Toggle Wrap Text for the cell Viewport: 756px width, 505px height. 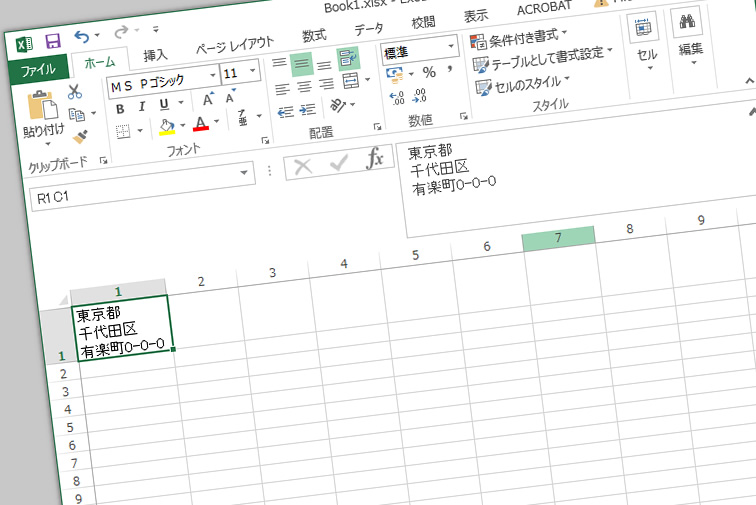[x=349, y=57]
